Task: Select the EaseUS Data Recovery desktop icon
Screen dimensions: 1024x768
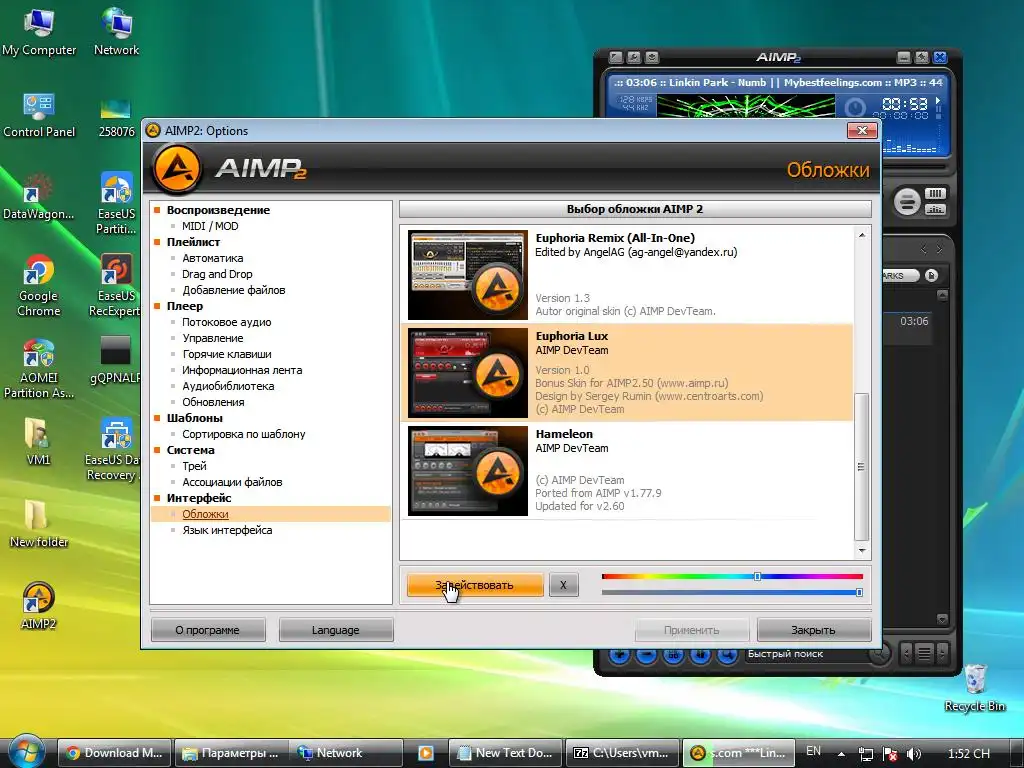Action: pyautogui.click(x=112, y=450)
